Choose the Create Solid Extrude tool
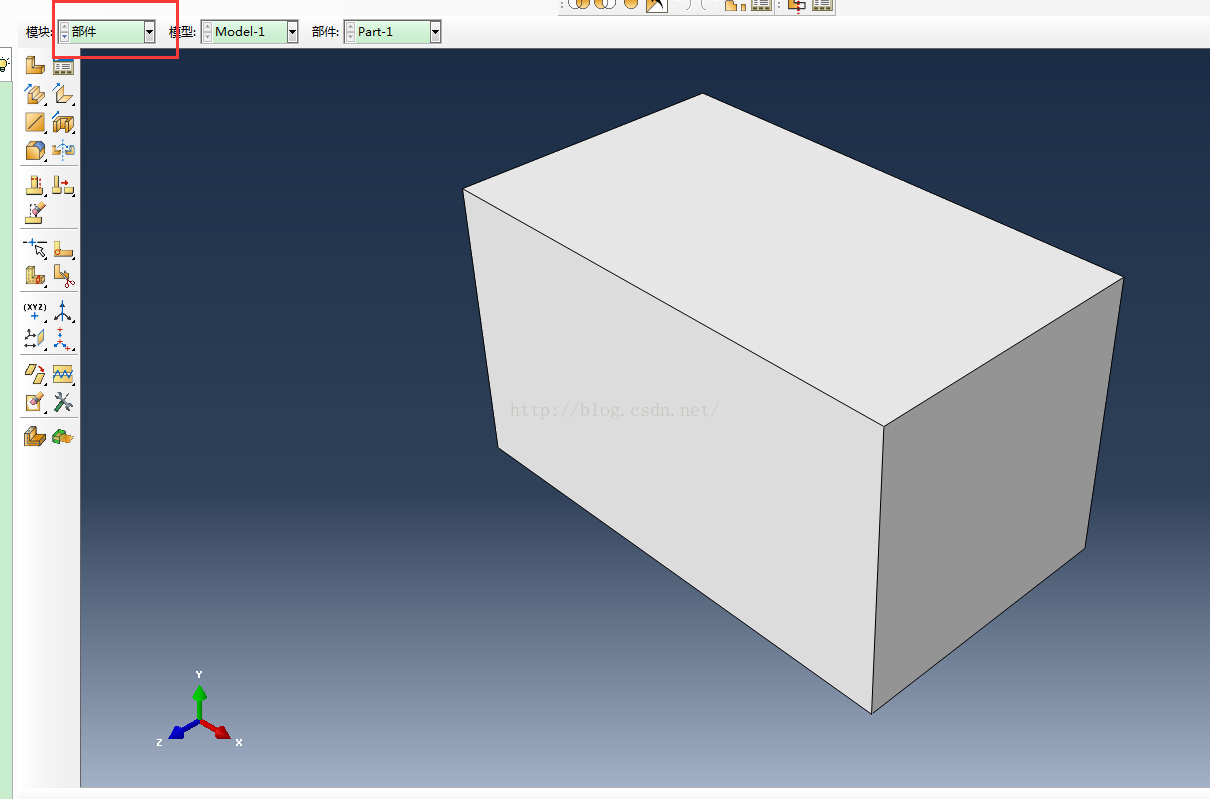The image size is (1210, 799). click(x=34, y=95)
